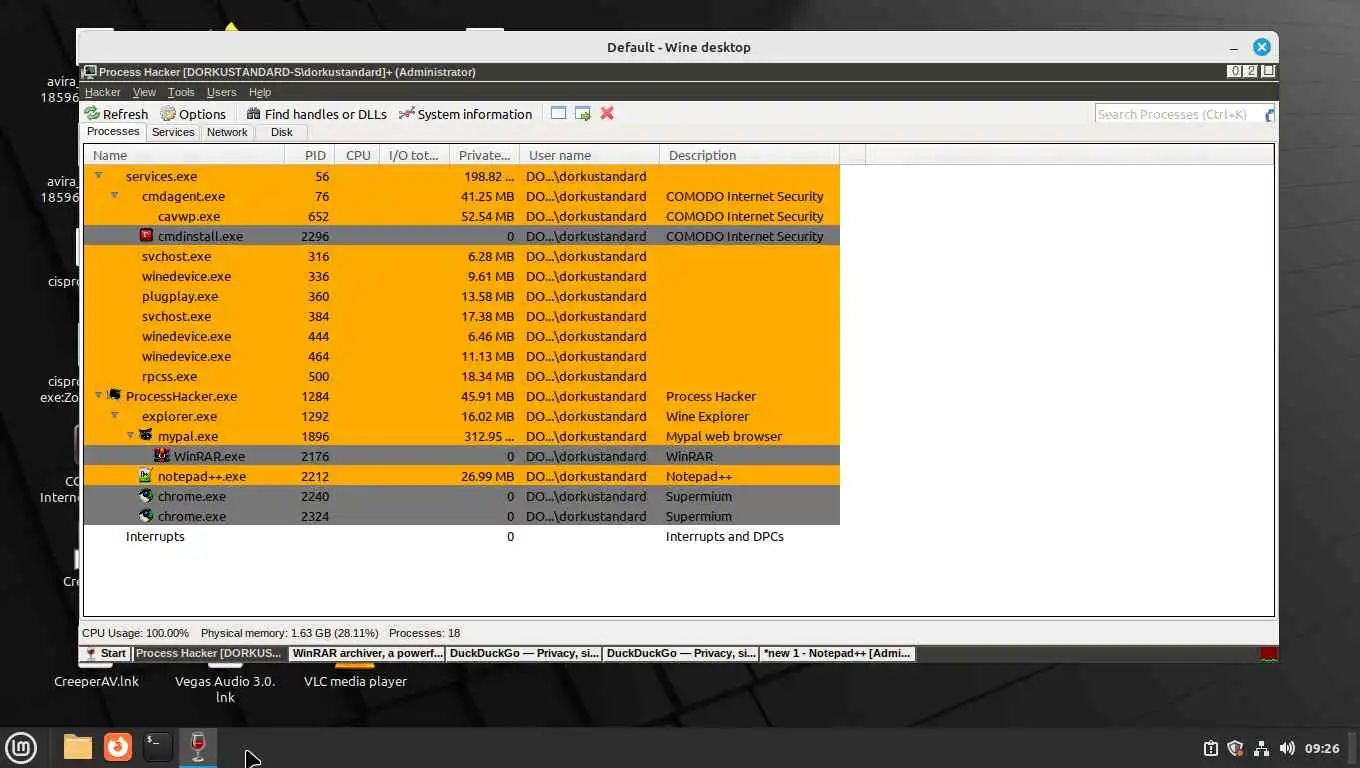This screenshot has height=768, width=1360.
Task: Click the clock showing 09:26
Action: [x=1322, y=748]
